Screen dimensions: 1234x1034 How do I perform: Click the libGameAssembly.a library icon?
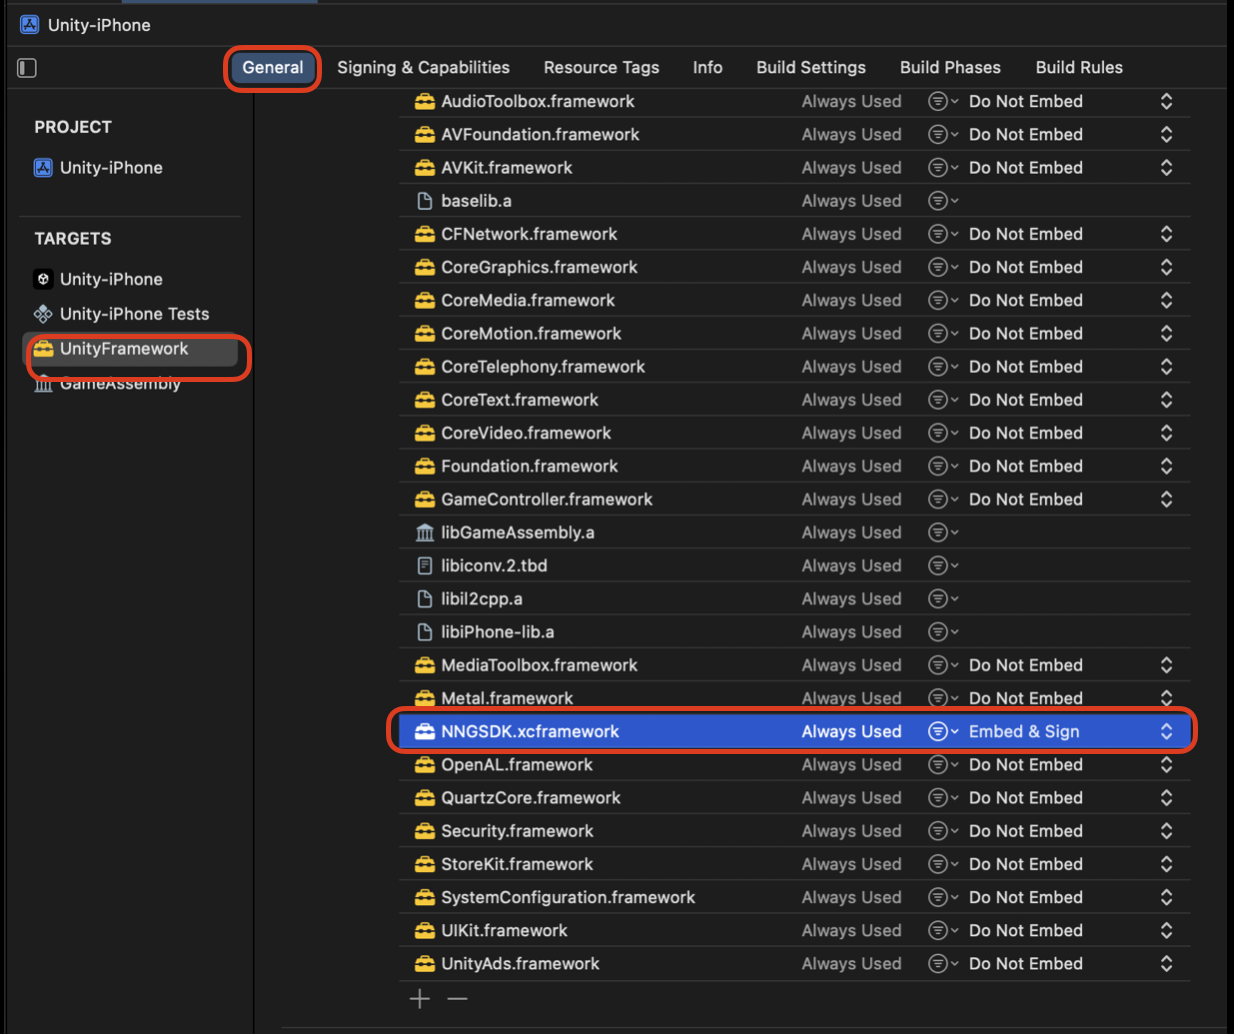click(x=425, y=533)
